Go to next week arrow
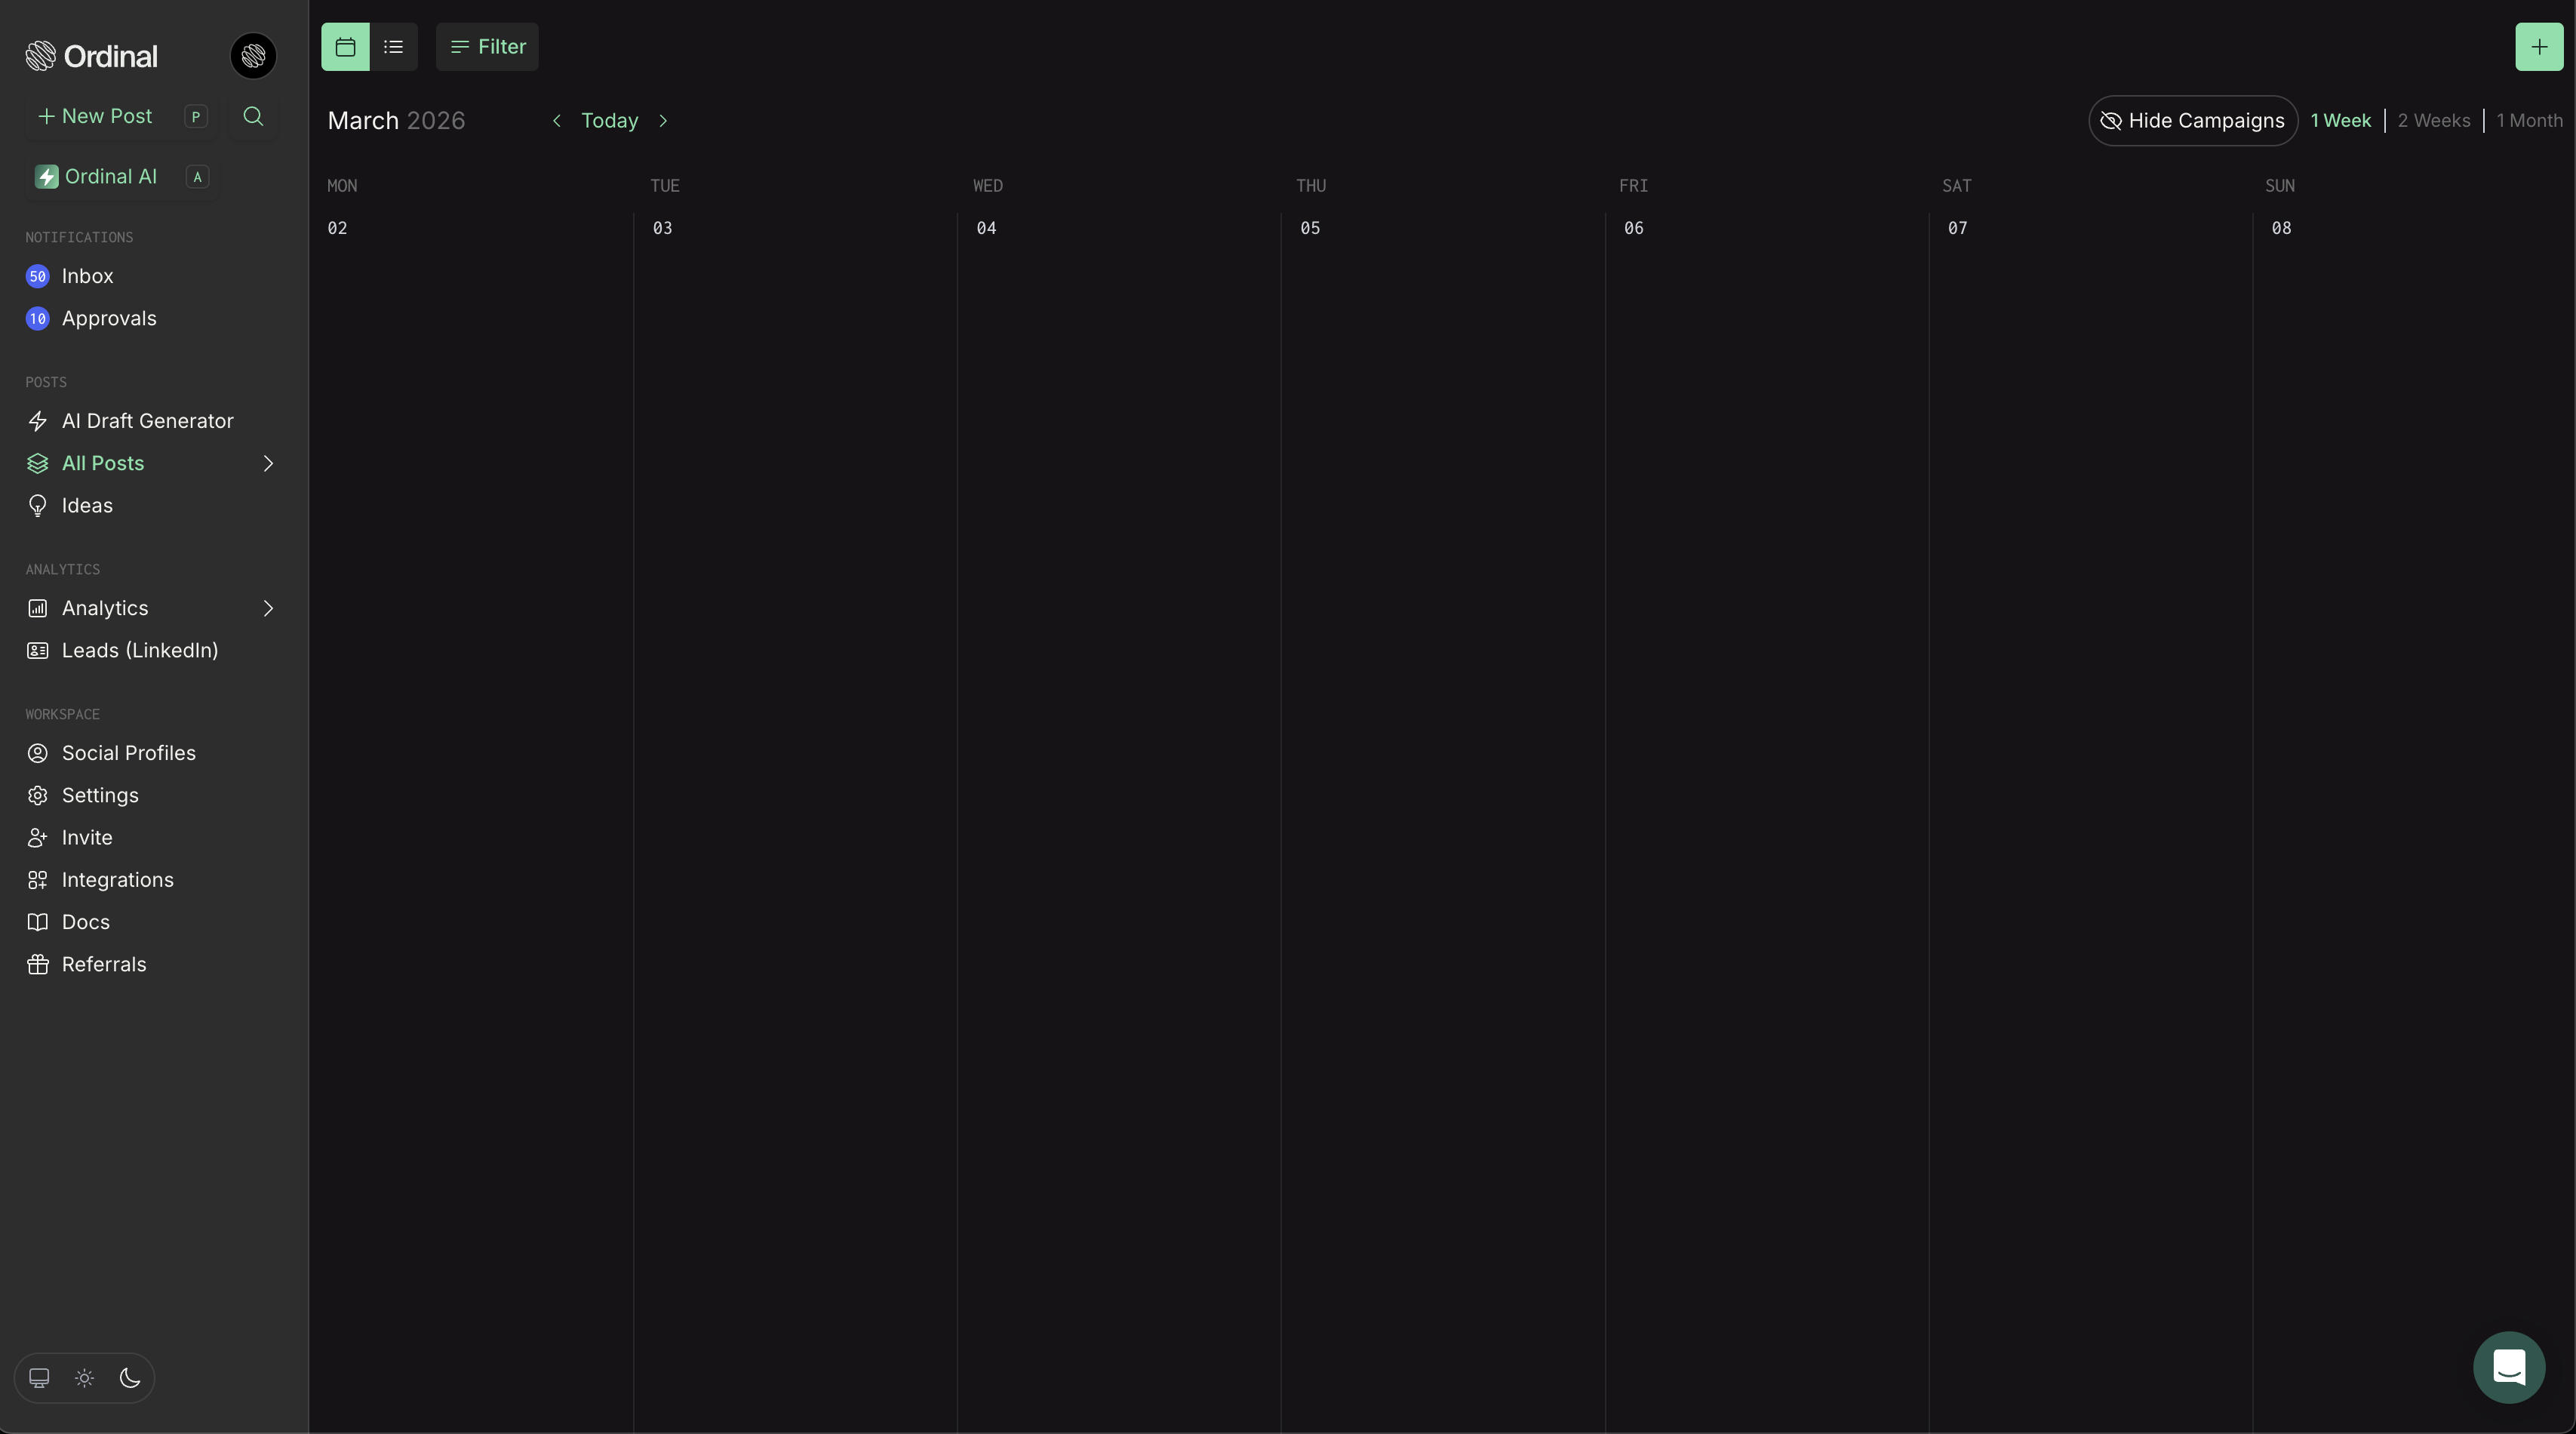The height and width of the screenshot is (1434, 2576). pyautogui.click(x=663, y=121)
